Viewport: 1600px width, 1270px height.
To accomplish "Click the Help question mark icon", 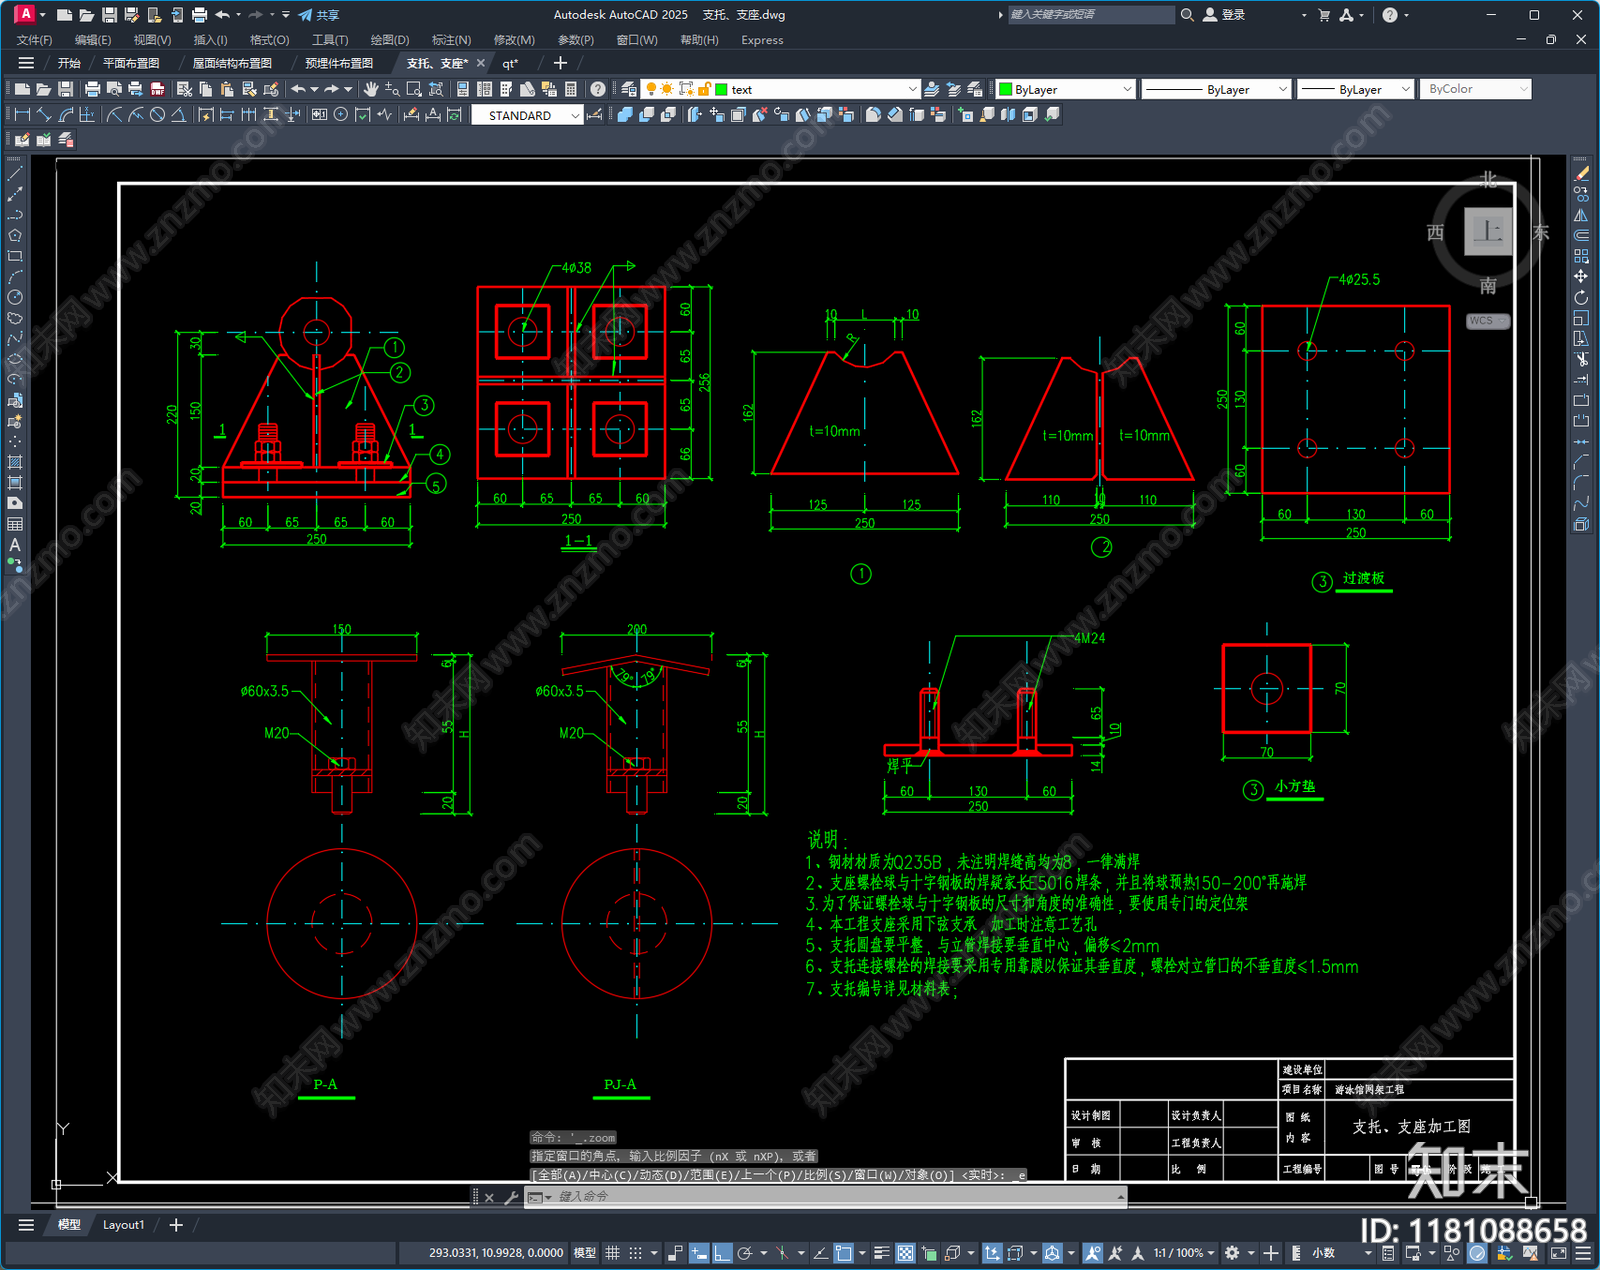I will [x=598, y=89].
